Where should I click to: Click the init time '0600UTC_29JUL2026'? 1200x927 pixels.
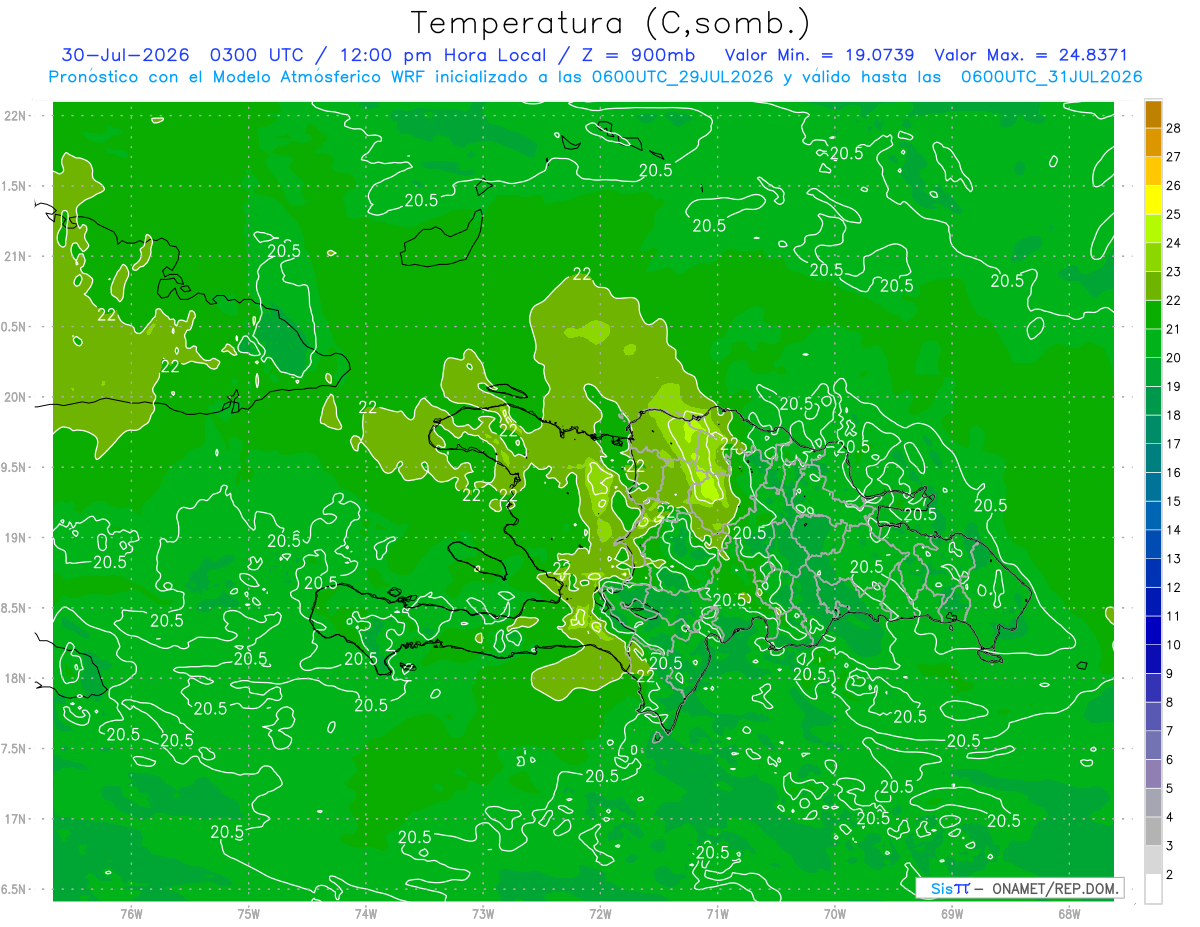click(681, 77)
